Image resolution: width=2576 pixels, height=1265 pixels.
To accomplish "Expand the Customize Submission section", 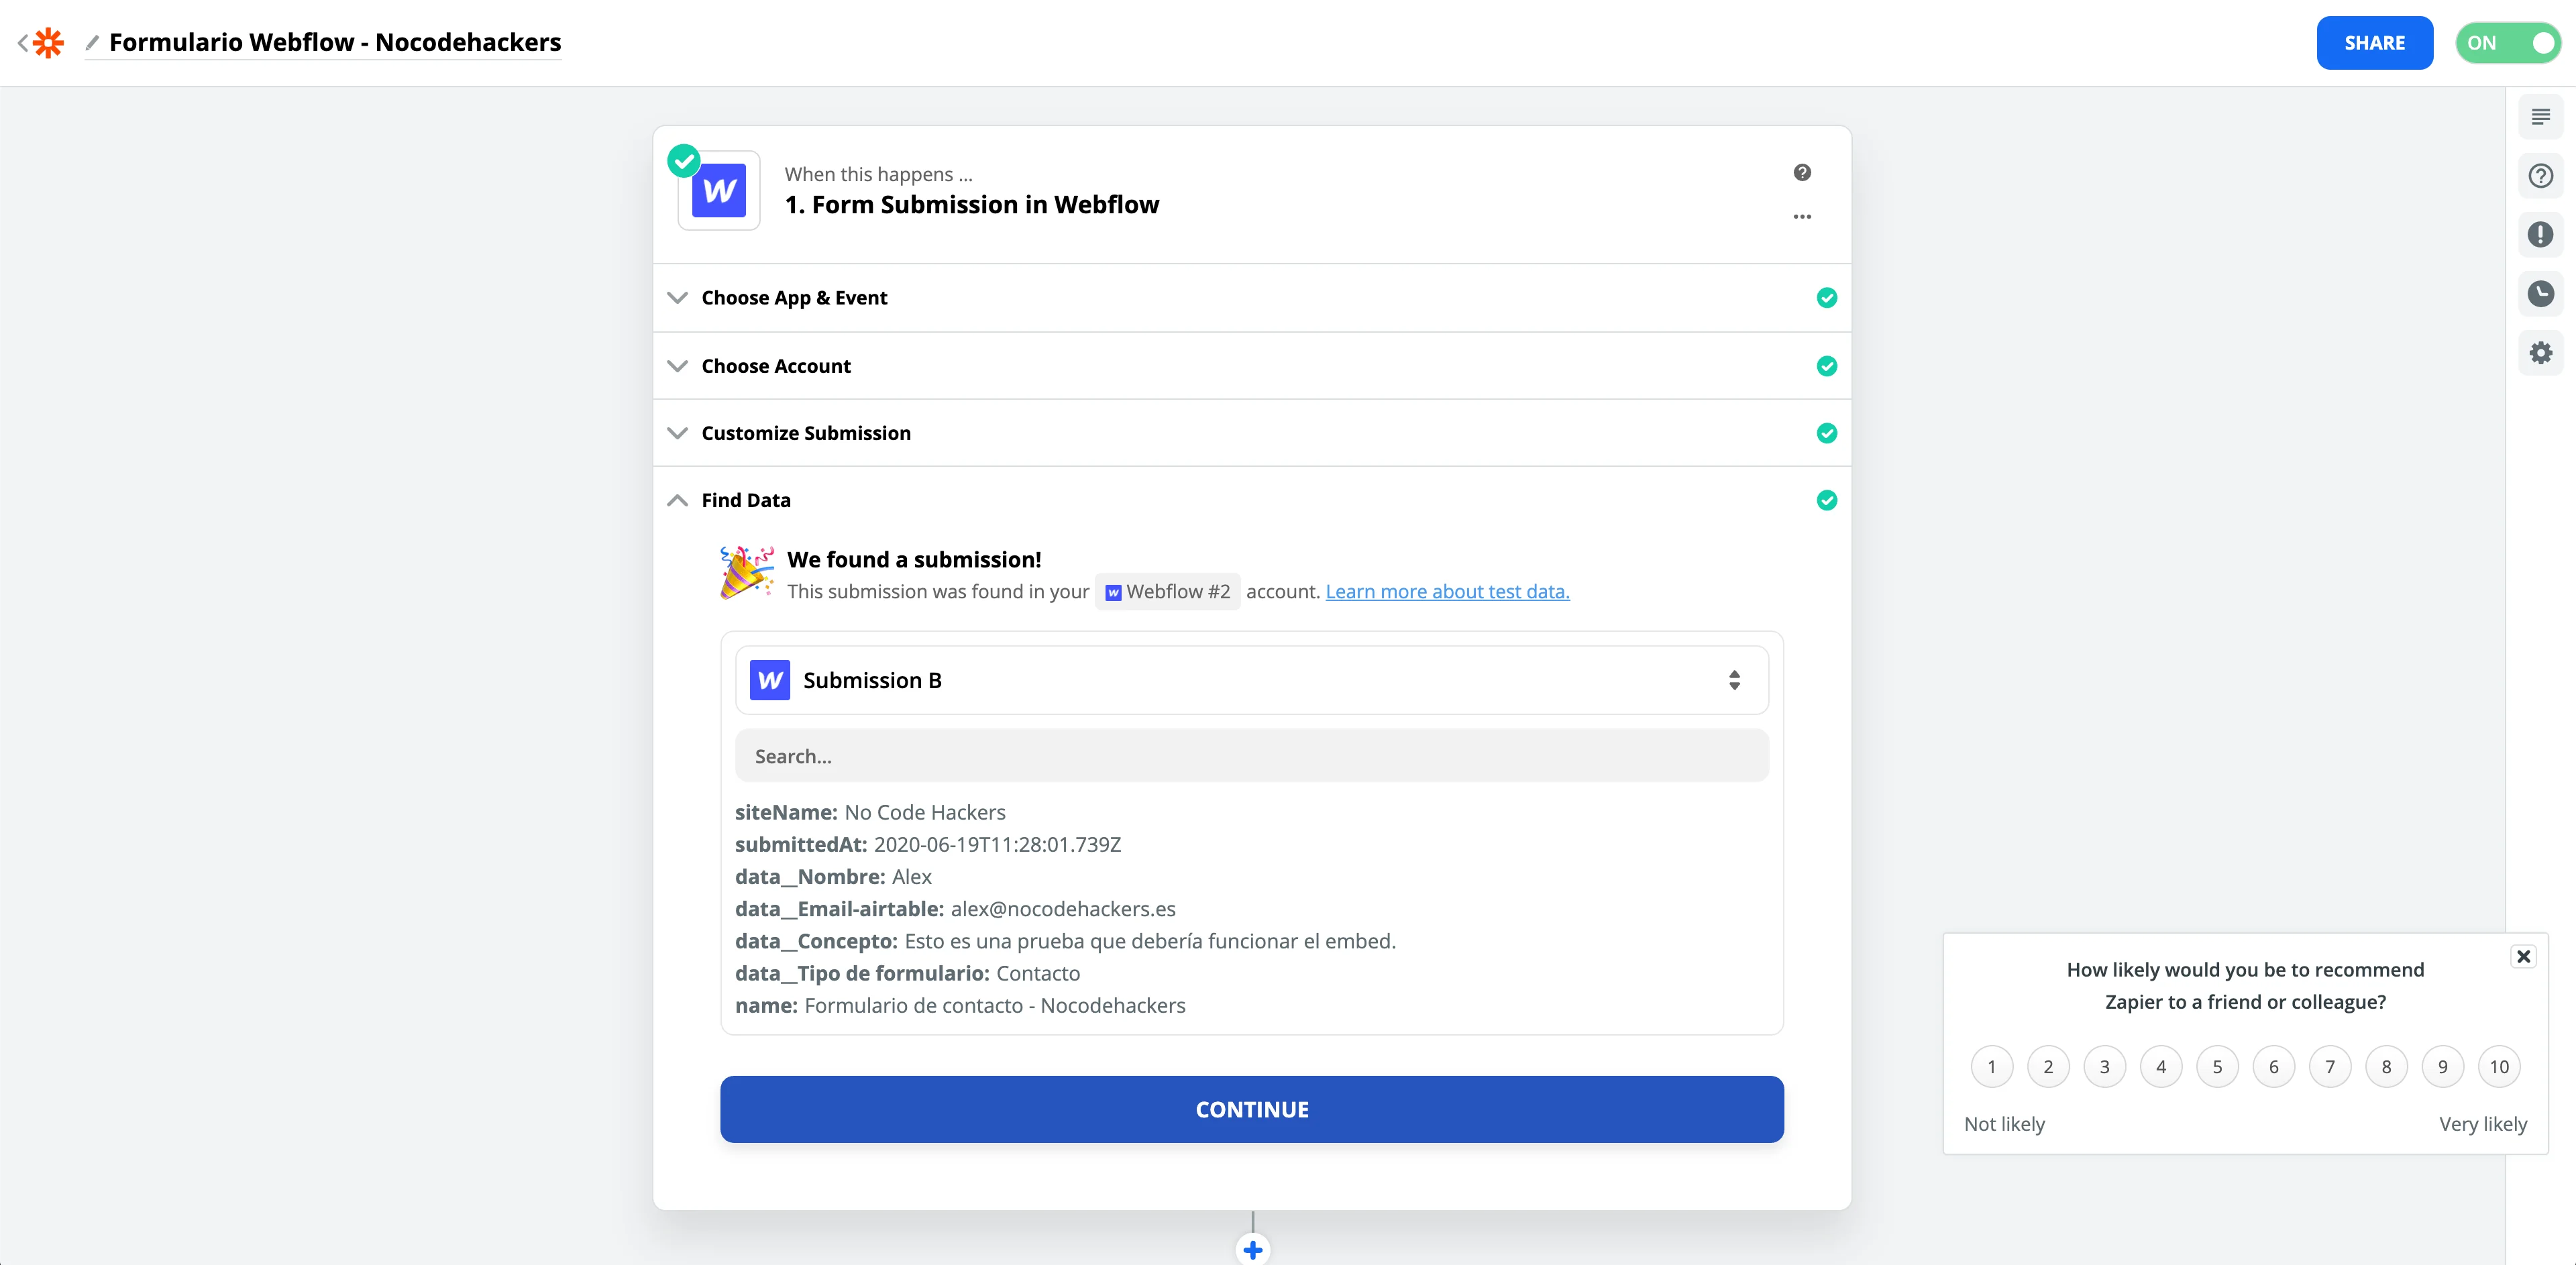I will pyautogui.click(x=805, y=433).
